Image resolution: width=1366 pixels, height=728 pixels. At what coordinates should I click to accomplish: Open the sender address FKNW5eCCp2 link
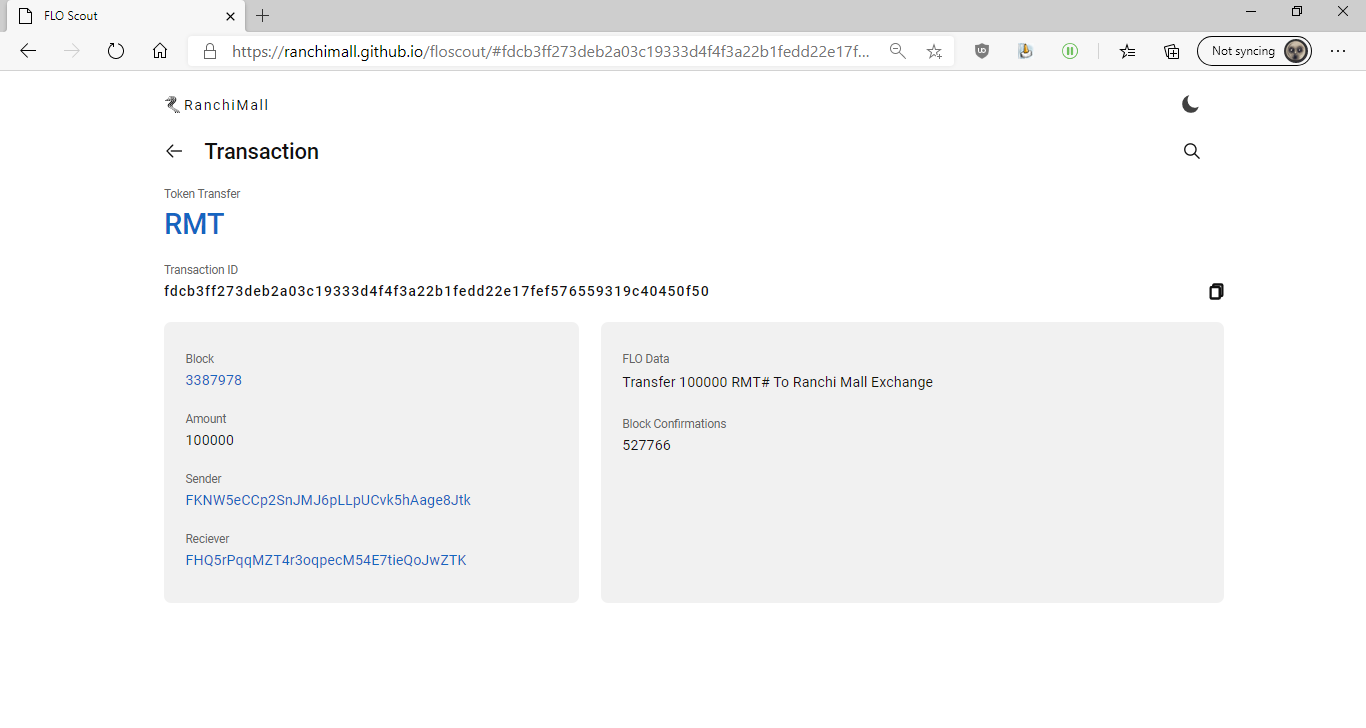[x=328, y=500]
